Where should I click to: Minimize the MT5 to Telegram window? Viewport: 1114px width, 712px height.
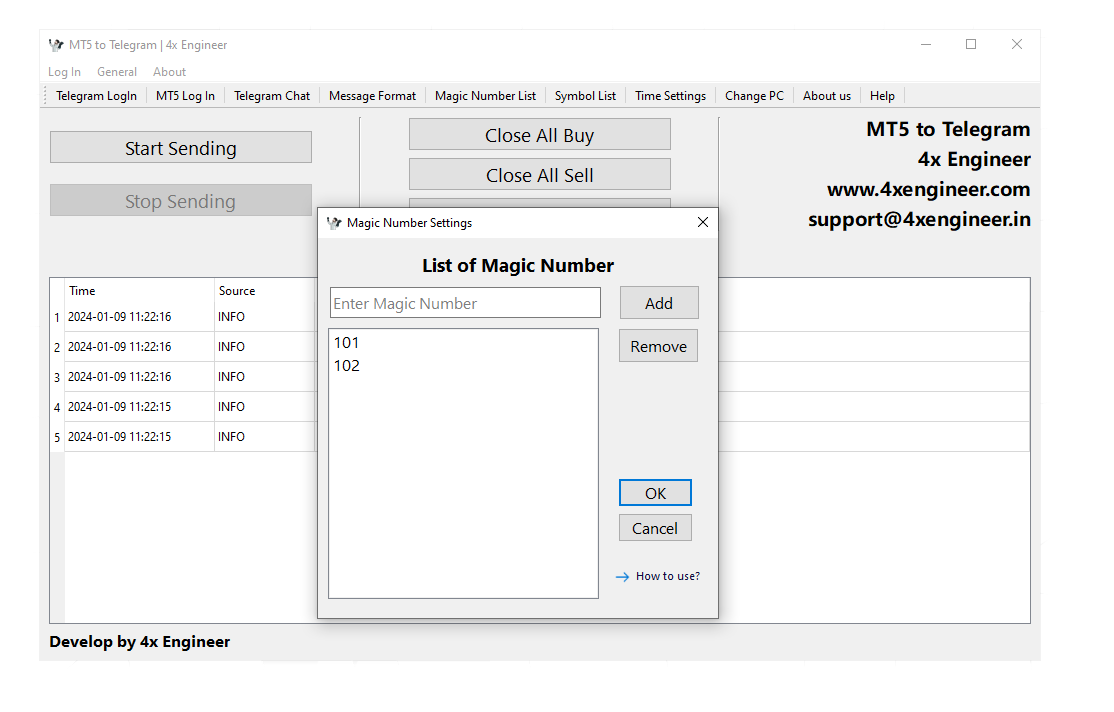pos(926,44)
